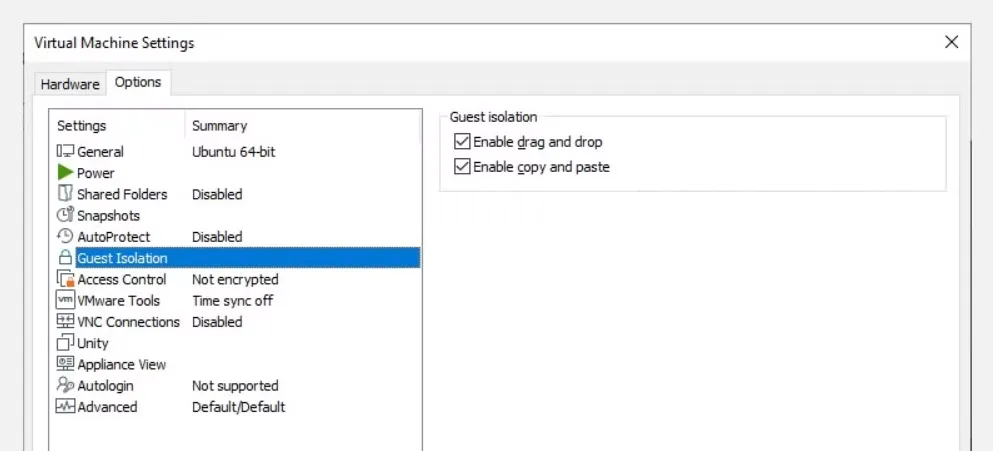Select the Guest Isolation row label
Image resolution: width=993 pixels, height=451 pixels.
122,258
